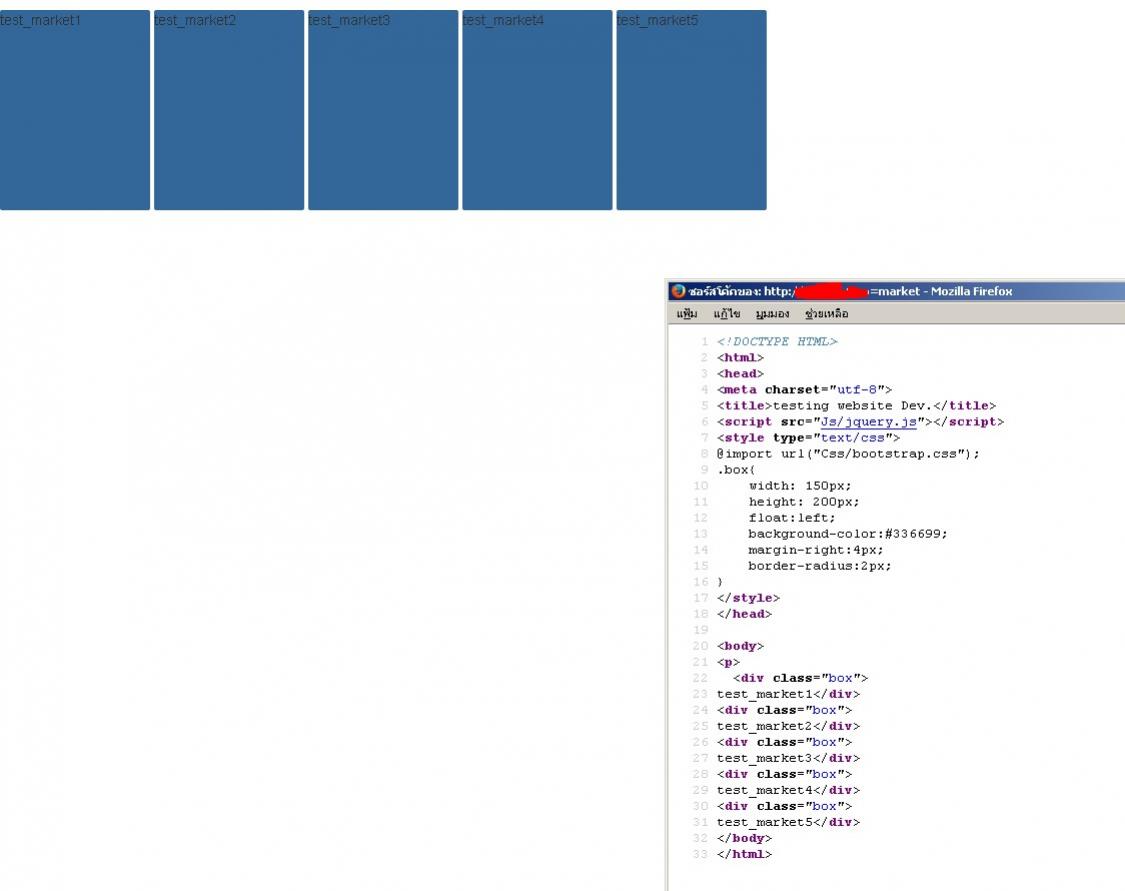This screenshot has height=891, width=1125.
Task: Open the ช่วยเหลือ (Help) menu
Action: click(827, 314)
